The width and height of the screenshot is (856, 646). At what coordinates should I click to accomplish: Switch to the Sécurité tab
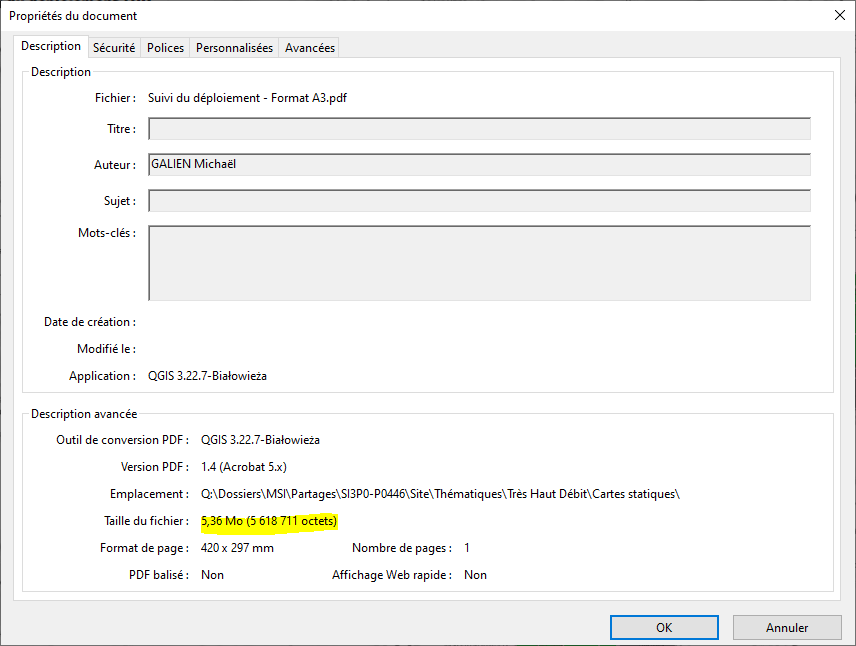(x=114, y=47)
